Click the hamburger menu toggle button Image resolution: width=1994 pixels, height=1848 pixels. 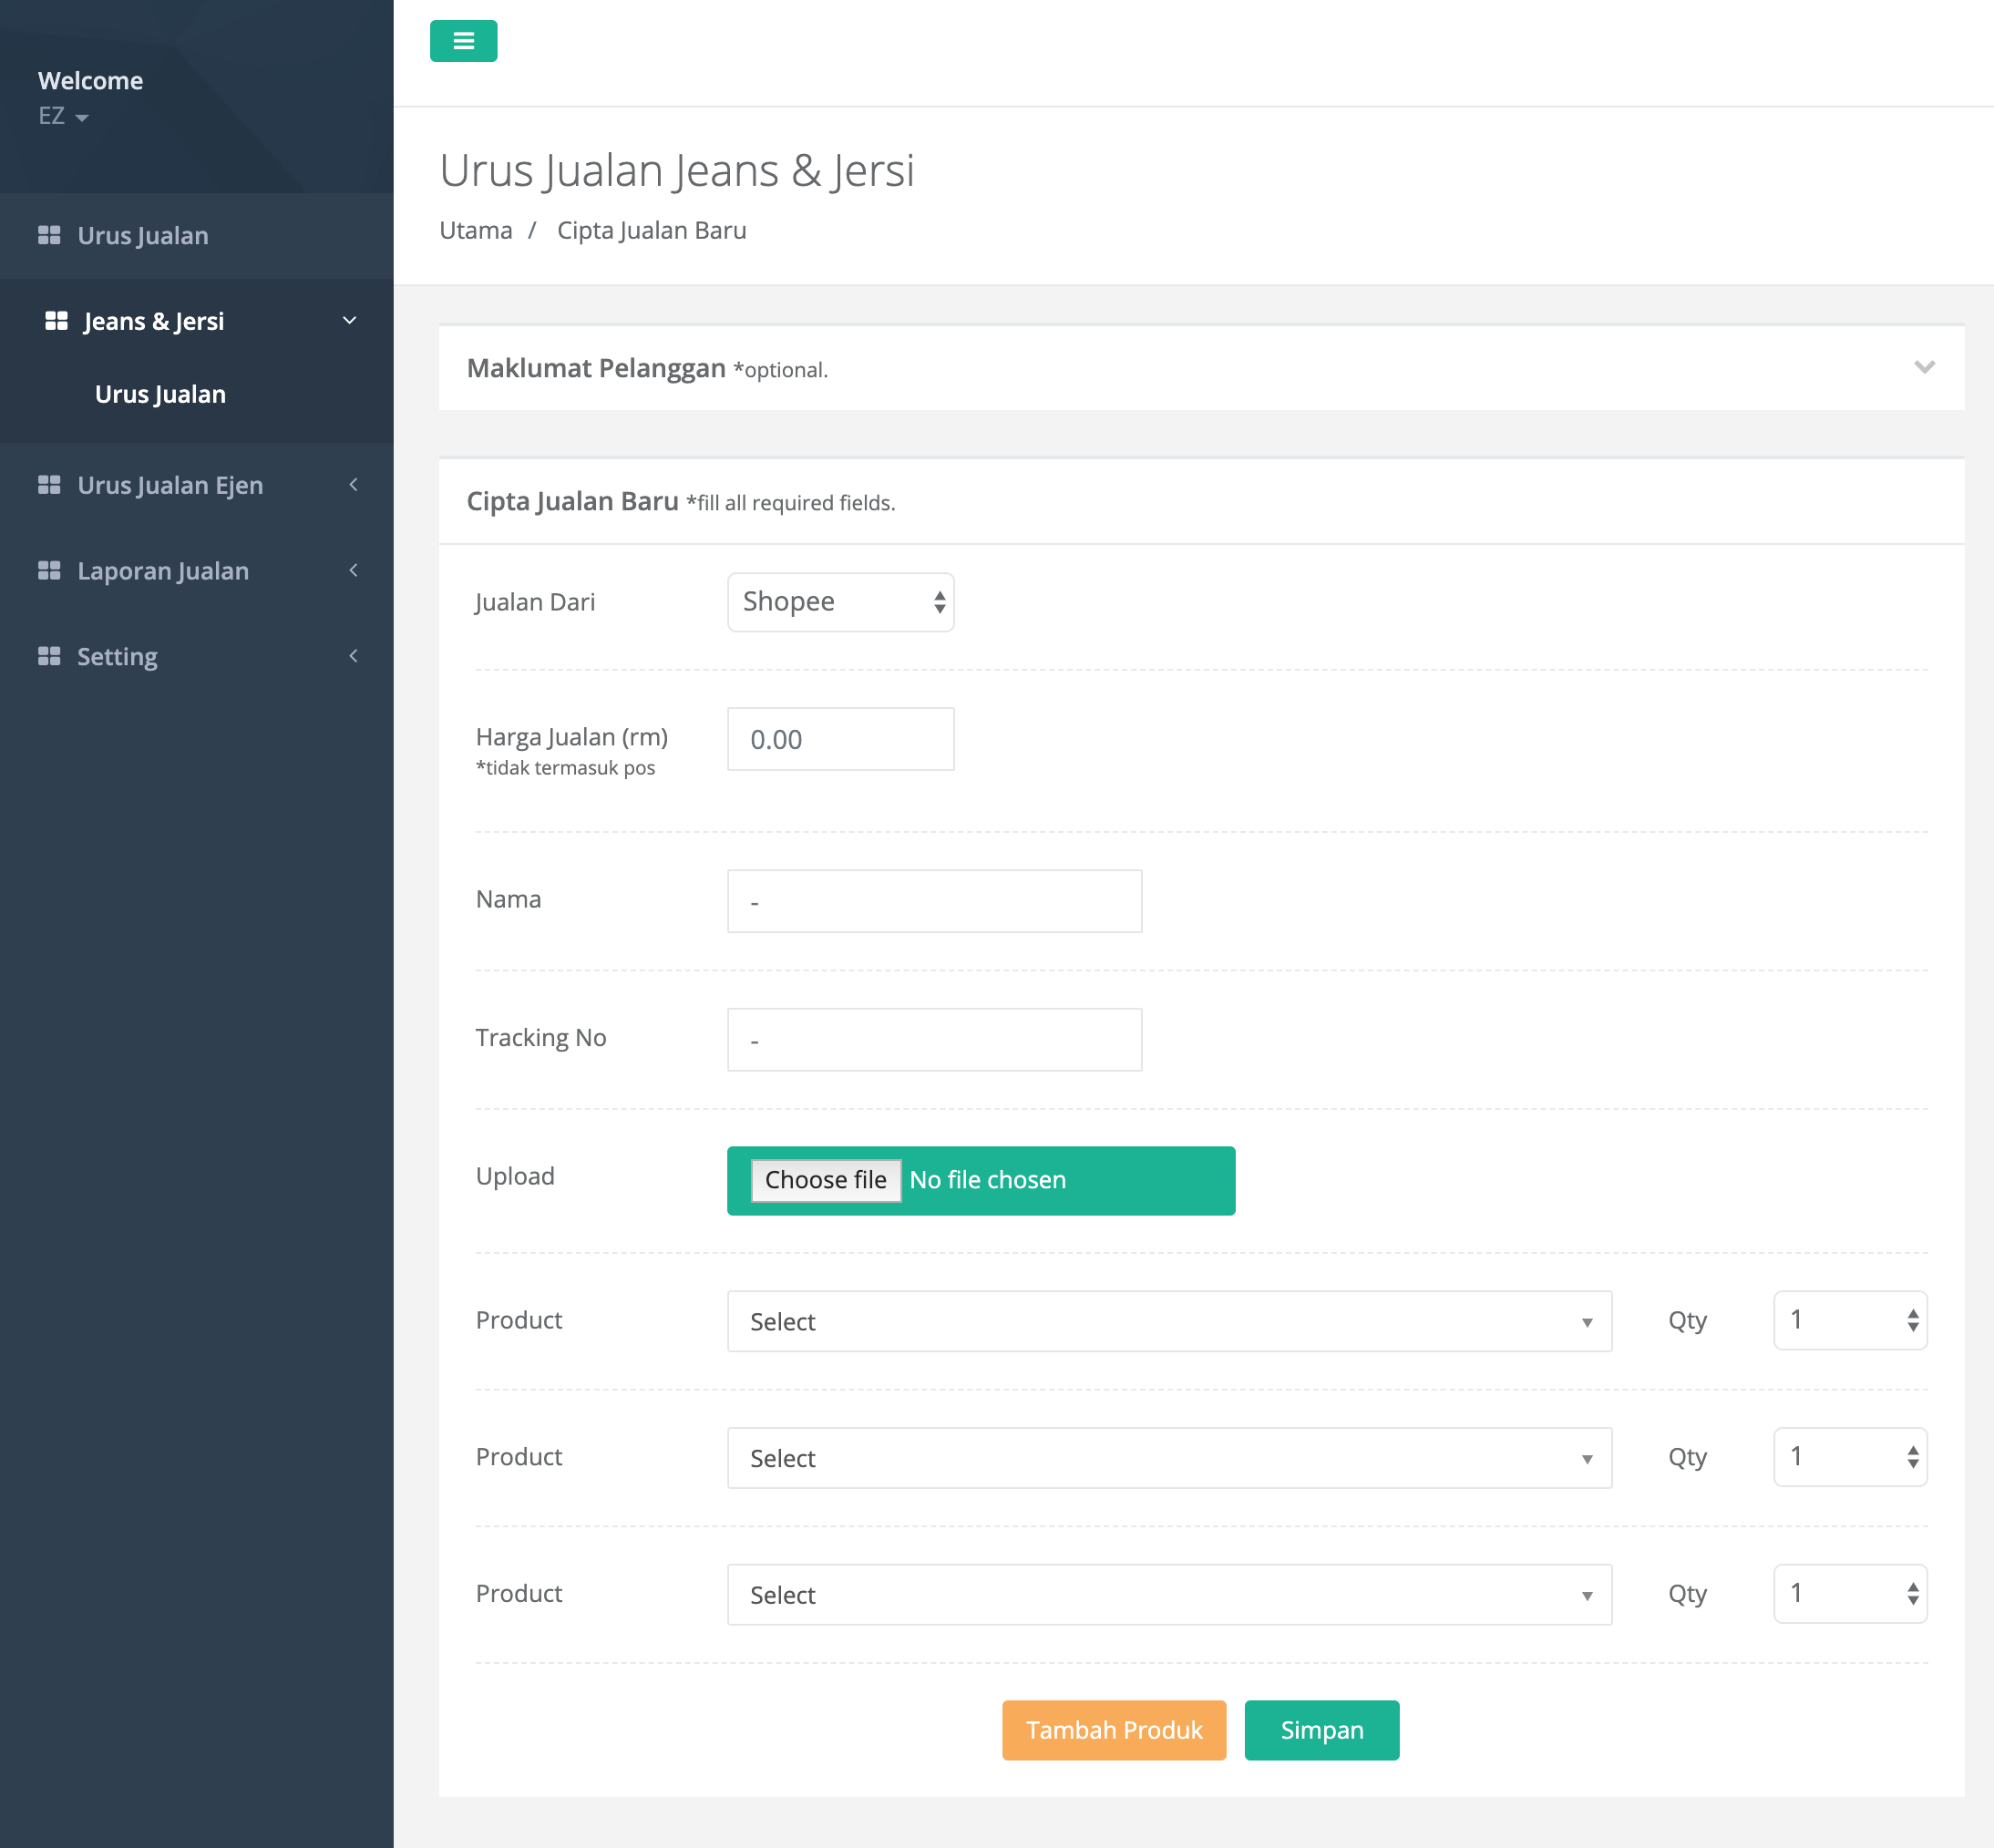click(463, 41)
